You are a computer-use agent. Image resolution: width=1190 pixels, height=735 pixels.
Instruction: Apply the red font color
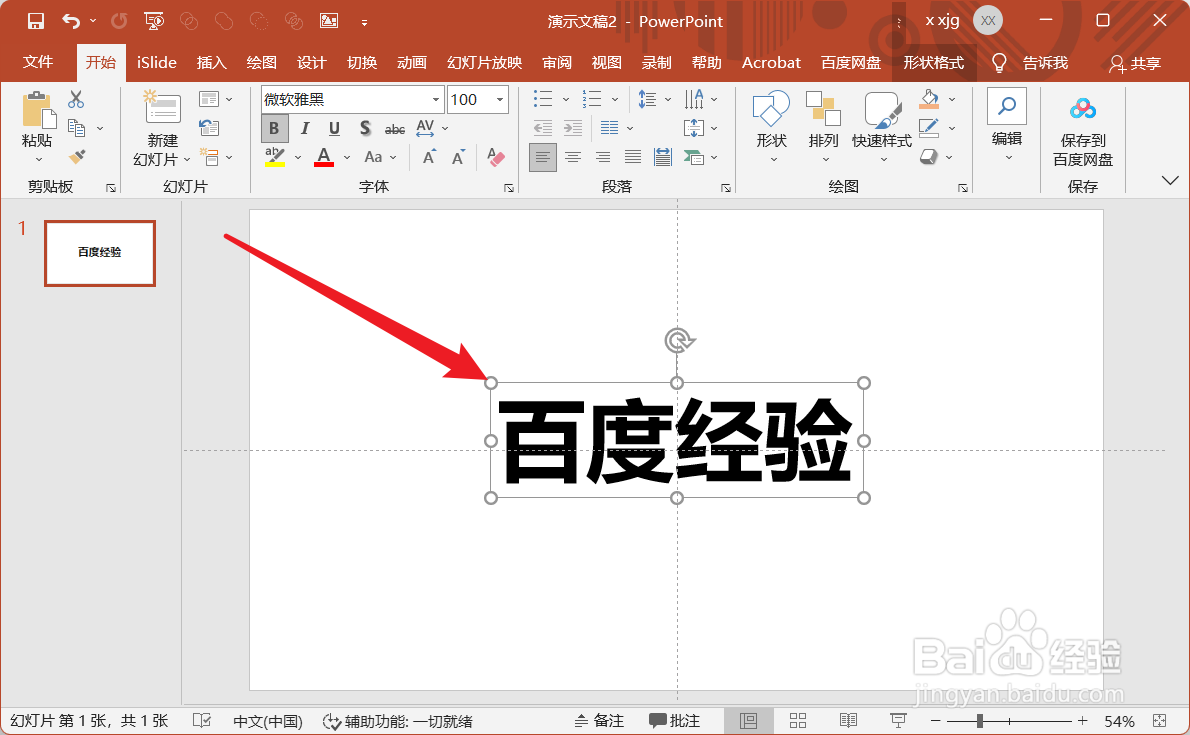click(x=324, y=157)
